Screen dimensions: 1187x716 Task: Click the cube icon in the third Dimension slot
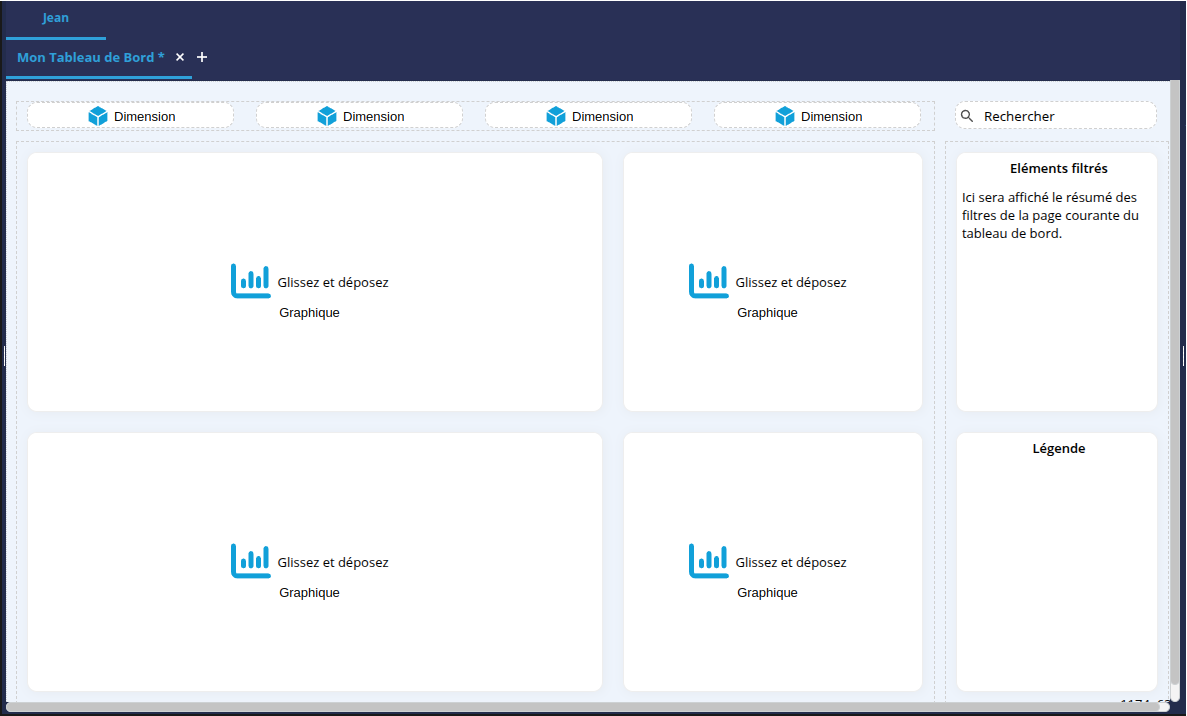click(556, 116)
